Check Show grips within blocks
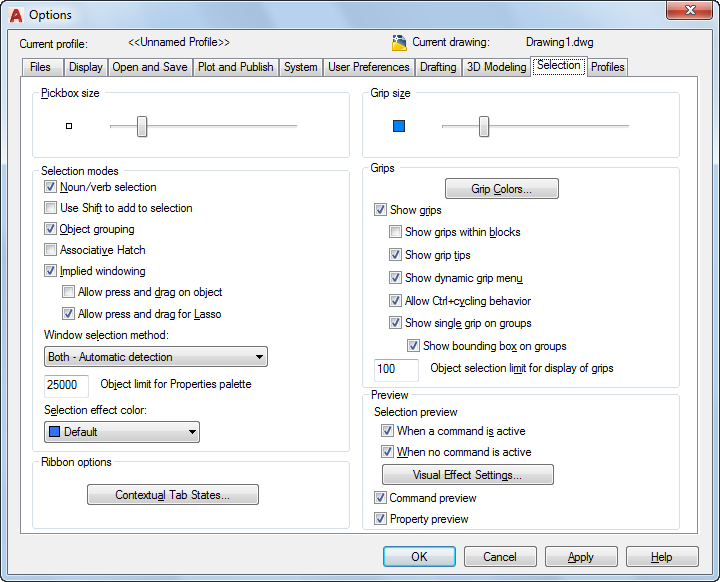The width and height of the screenshot is (720, 582). (x=396, y=232)
